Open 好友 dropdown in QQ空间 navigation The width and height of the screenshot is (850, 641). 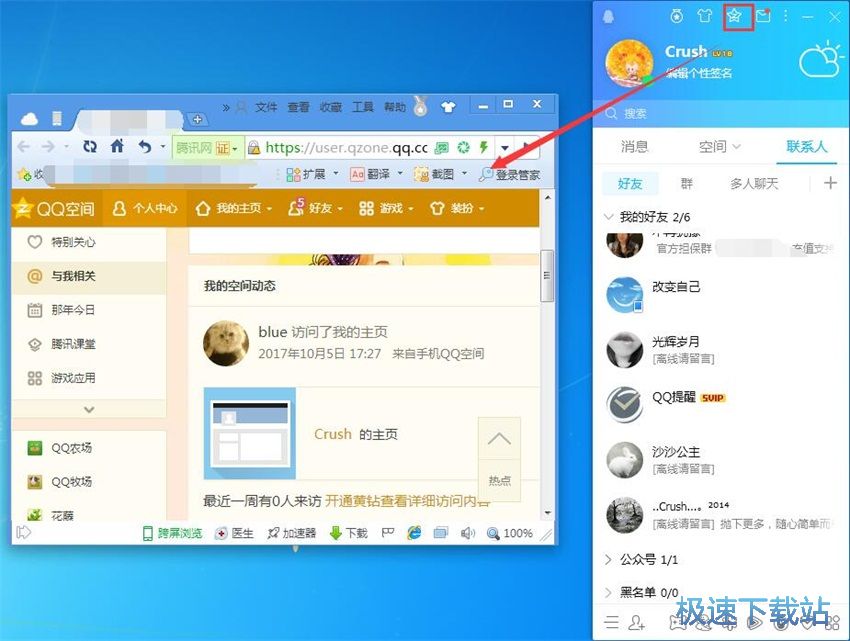pos(316,208)
